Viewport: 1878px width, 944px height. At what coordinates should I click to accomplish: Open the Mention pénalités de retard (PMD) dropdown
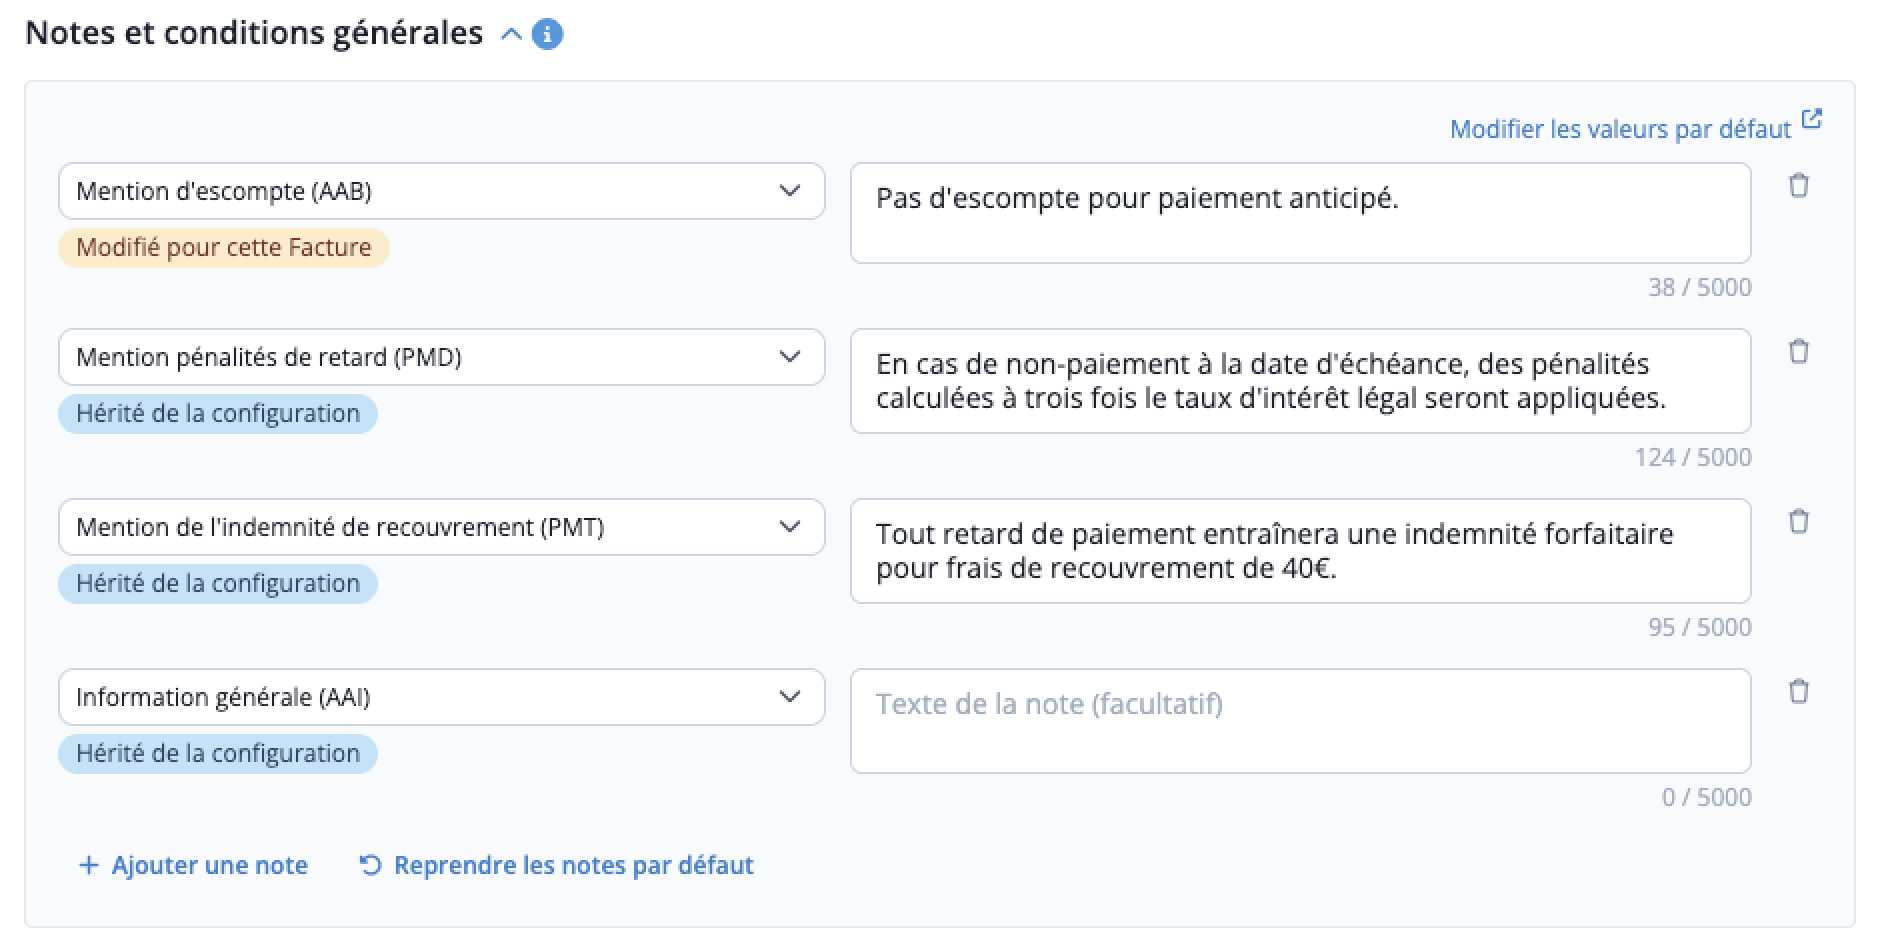click(x=442, y=357)
